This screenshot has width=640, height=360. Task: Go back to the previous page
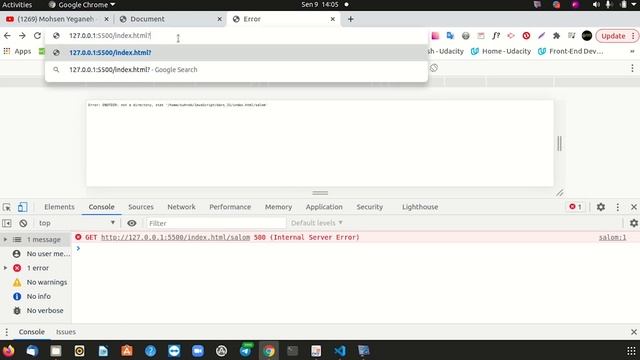tap(7, 36)
